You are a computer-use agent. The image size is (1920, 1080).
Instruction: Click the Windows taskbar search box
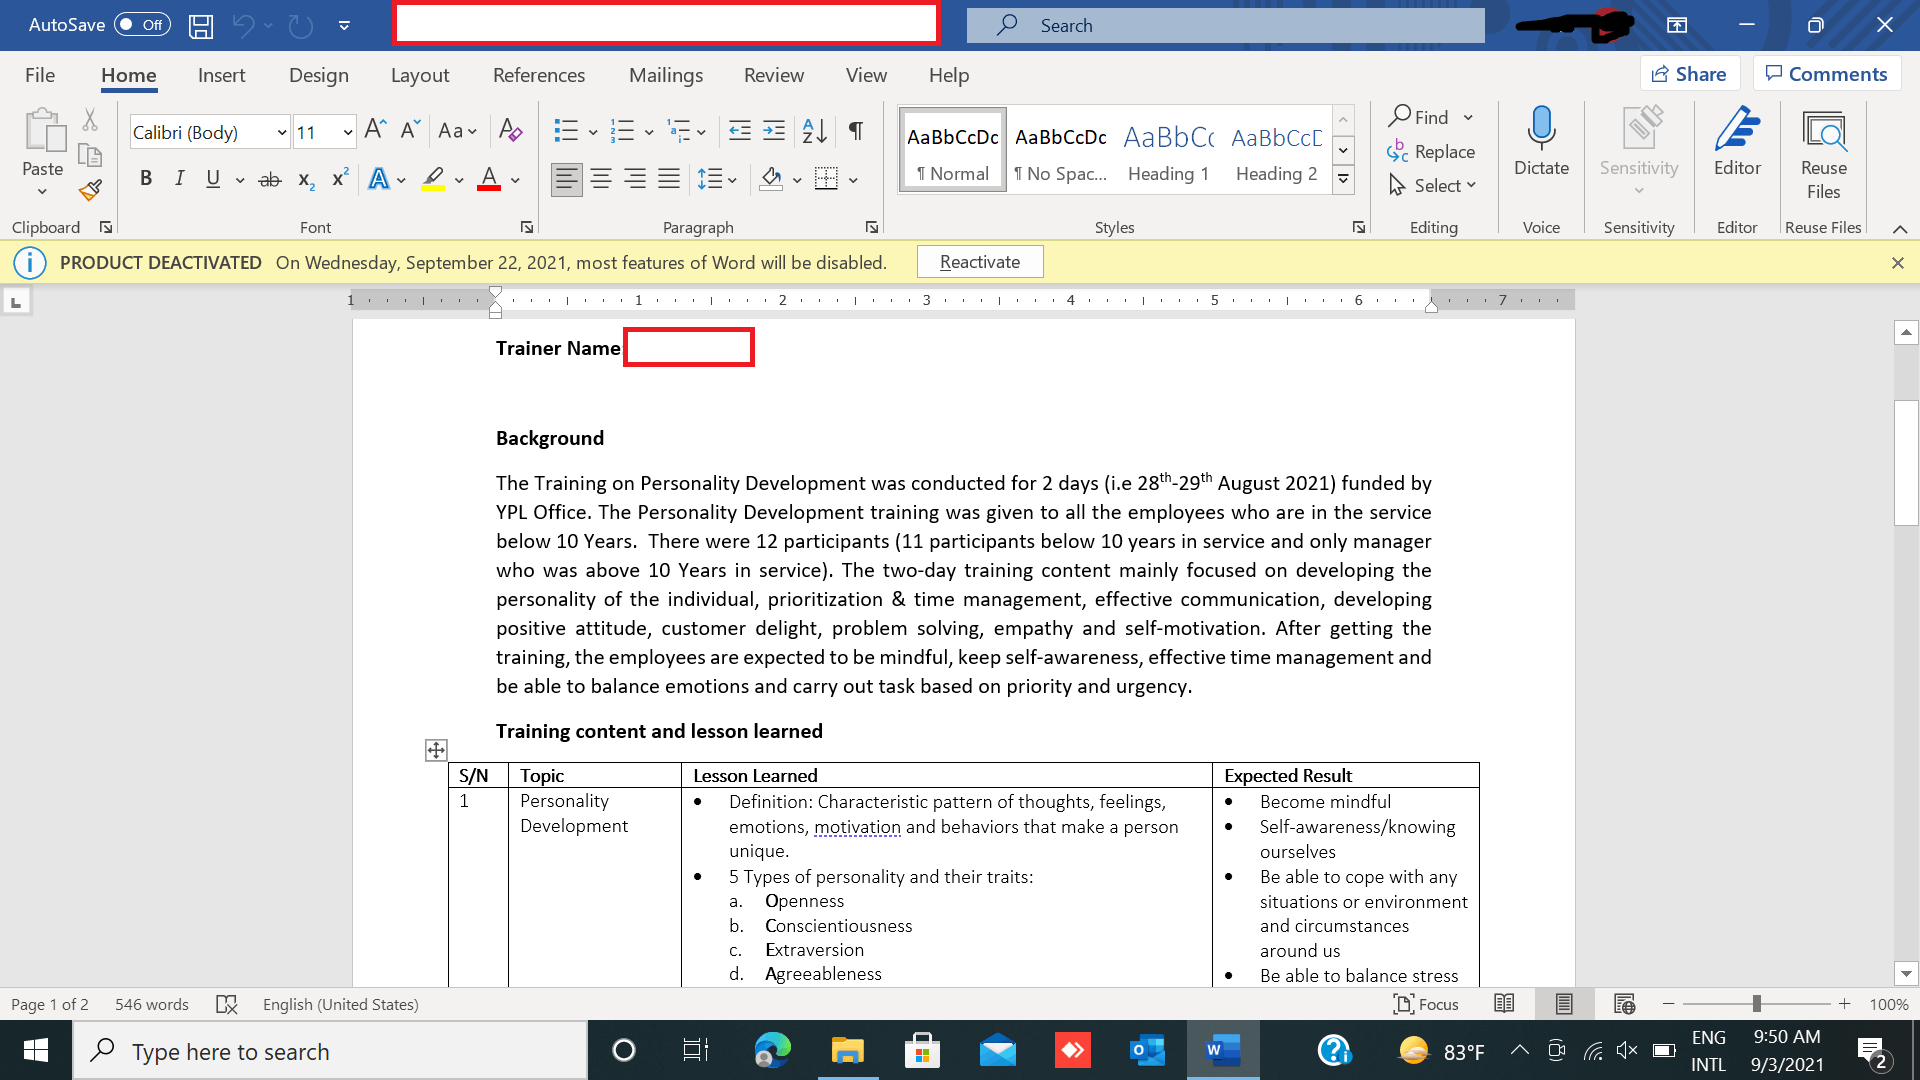330,1051
